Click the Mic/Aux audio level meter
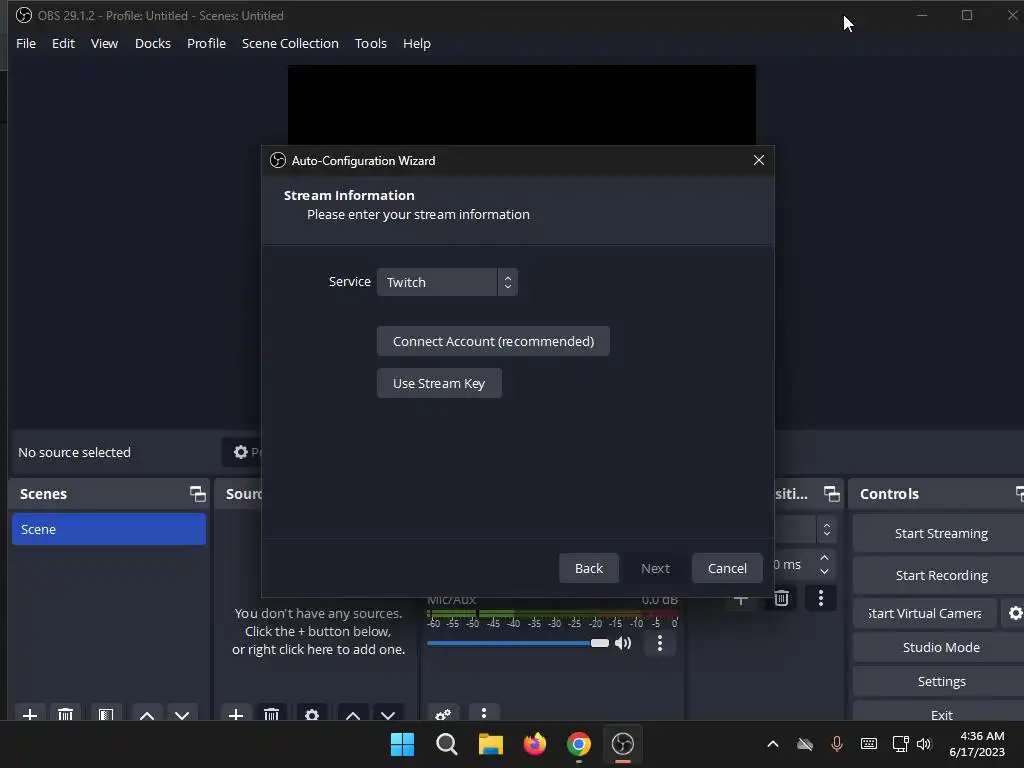 552,614
